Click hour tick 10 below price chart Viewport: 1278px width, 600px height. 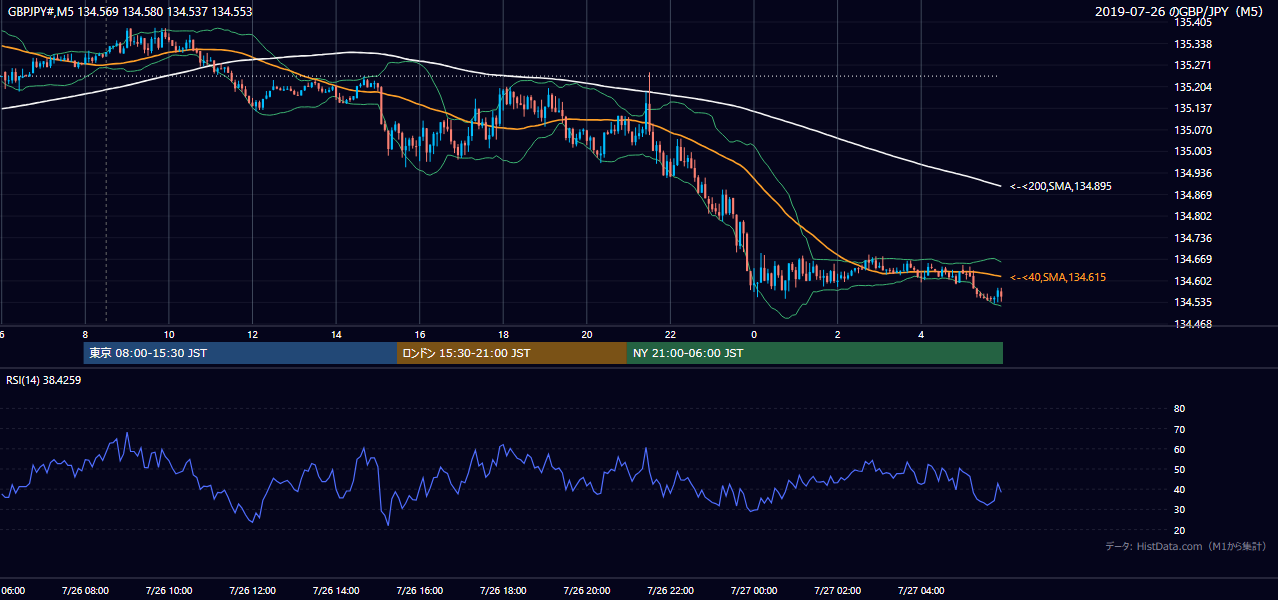click(x=168, y=335)
